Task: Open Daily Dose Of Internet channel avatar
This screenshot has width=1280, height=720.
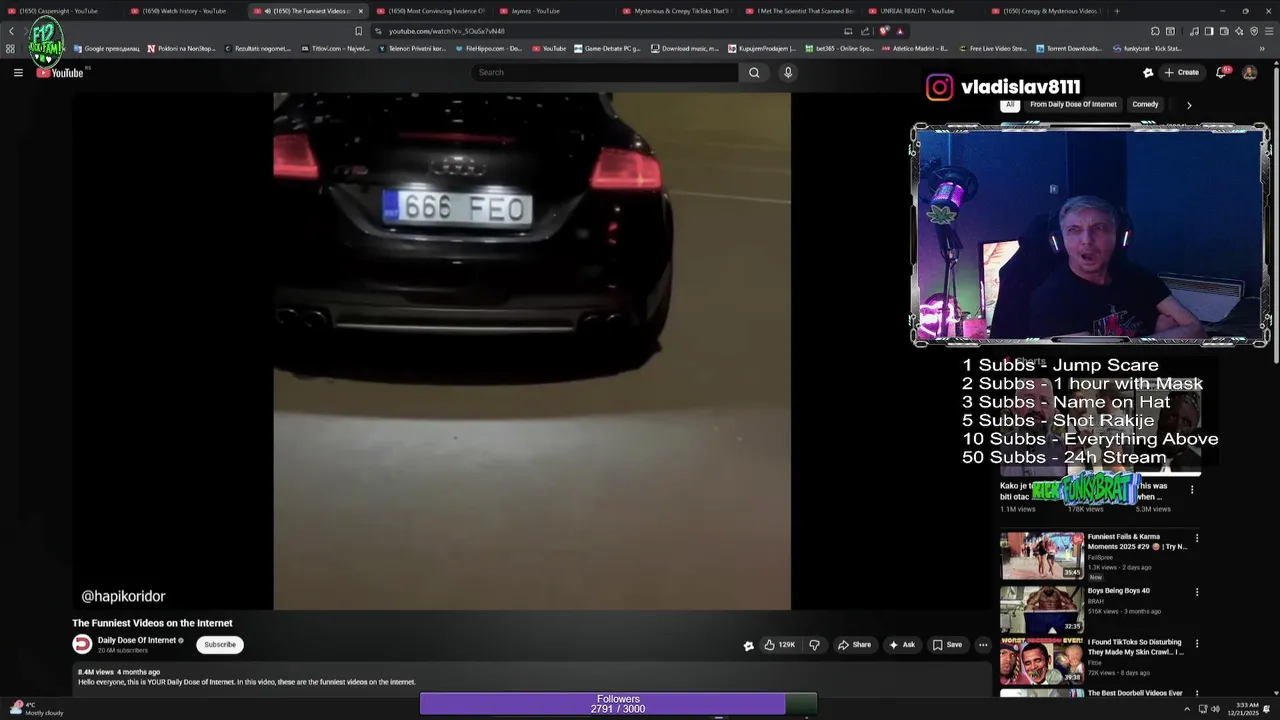Action: [82, 645]
